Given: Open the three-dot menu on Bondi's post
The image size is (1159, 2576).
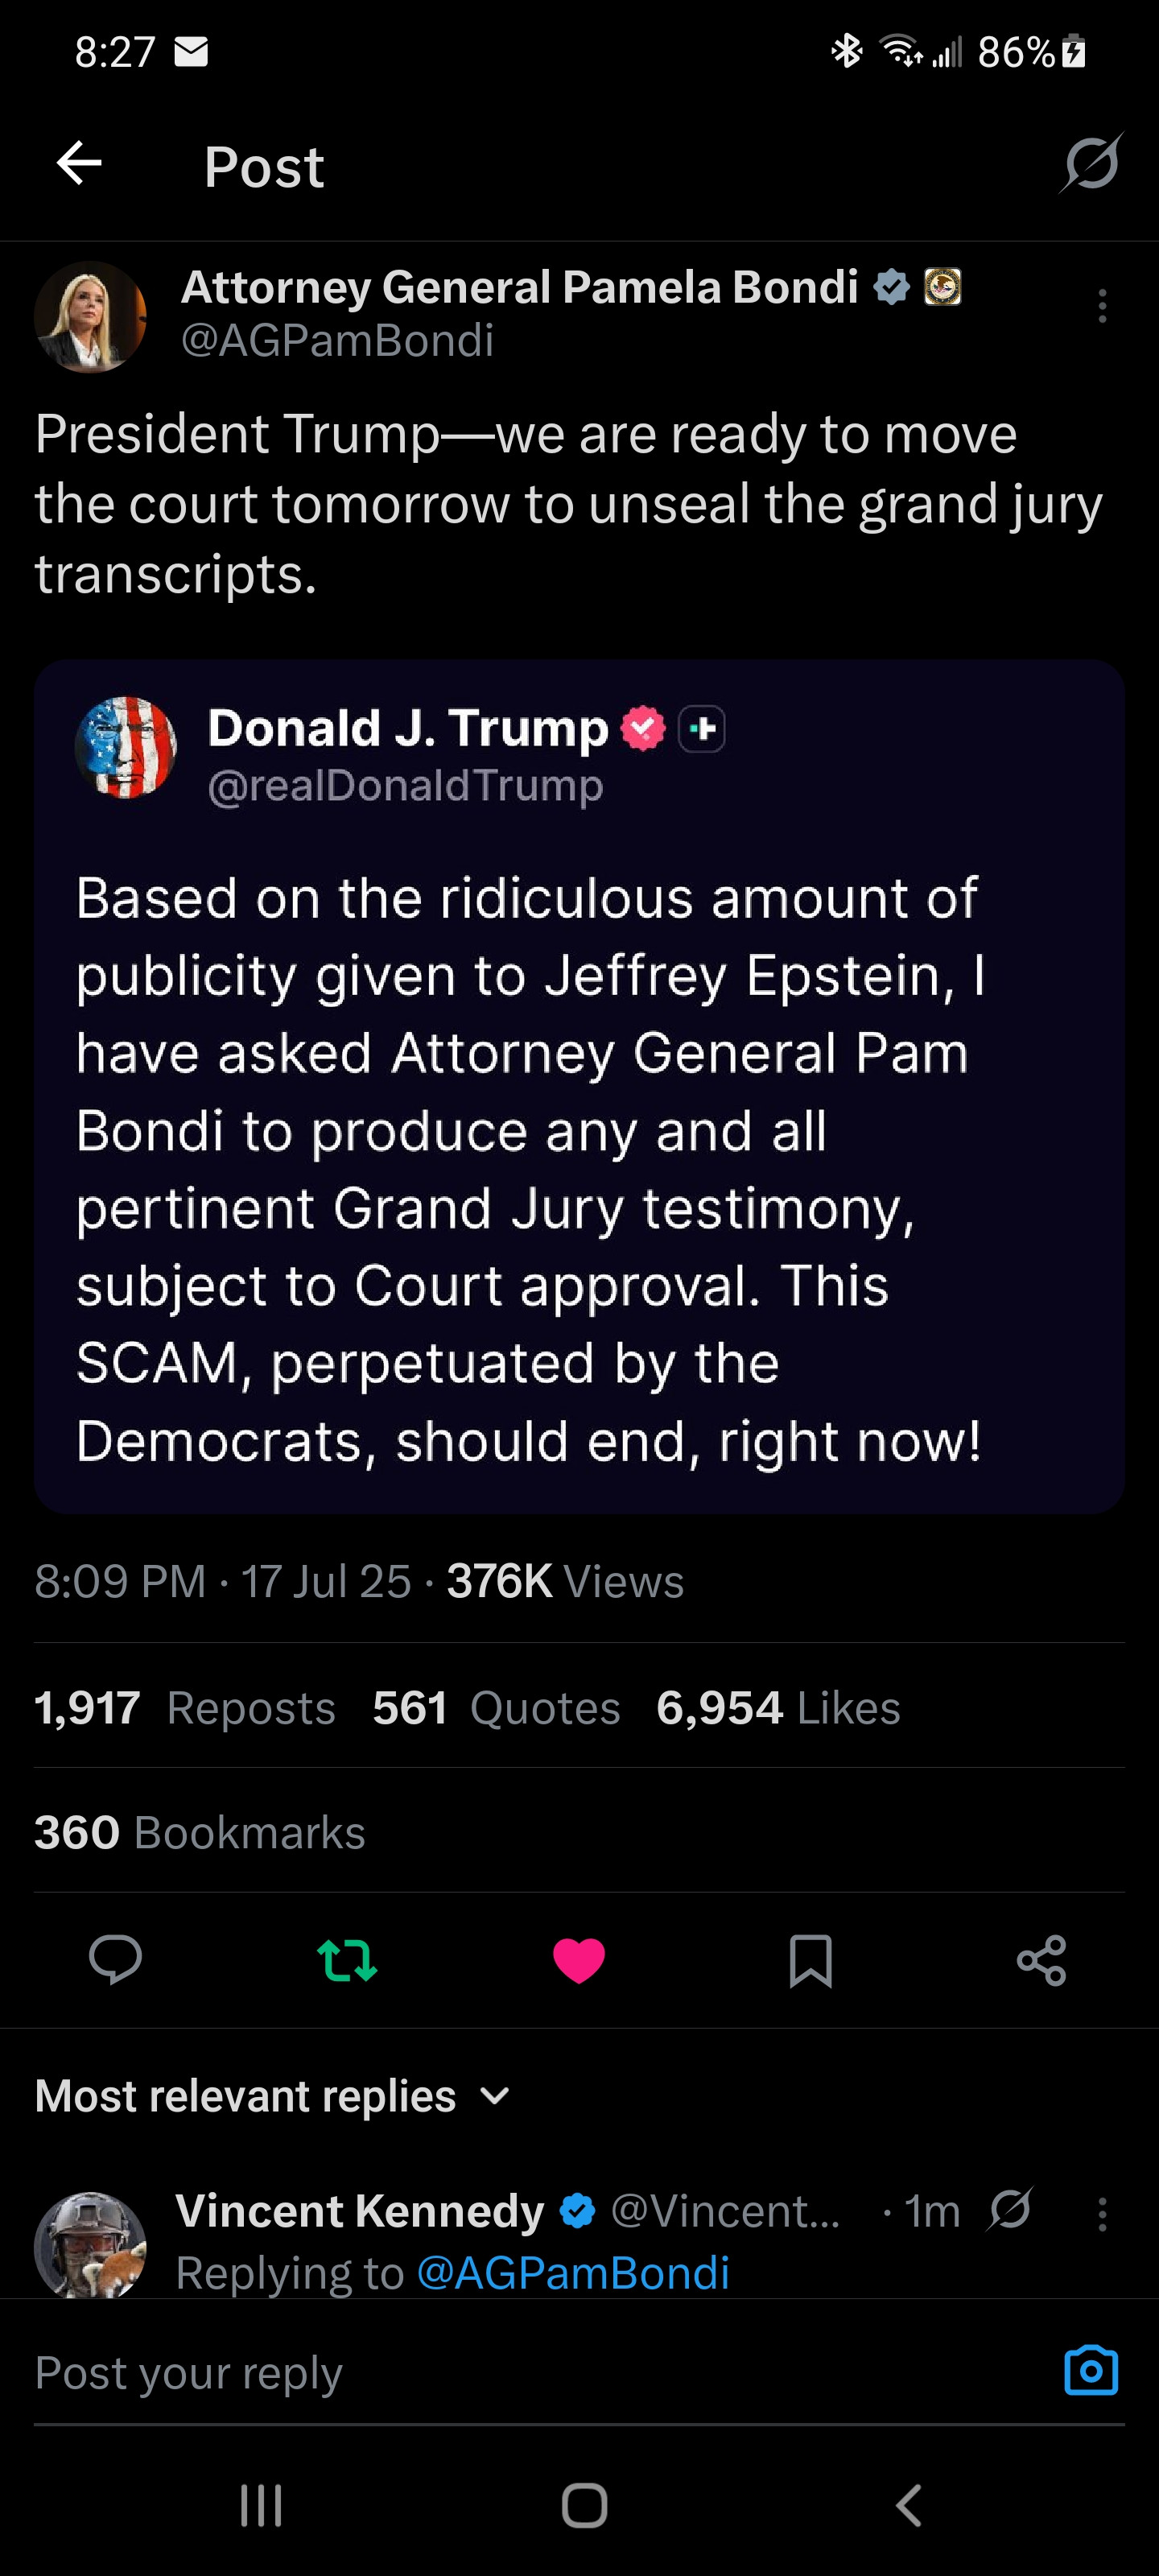Looking at the screenshot, I should tap(1102, 306).
